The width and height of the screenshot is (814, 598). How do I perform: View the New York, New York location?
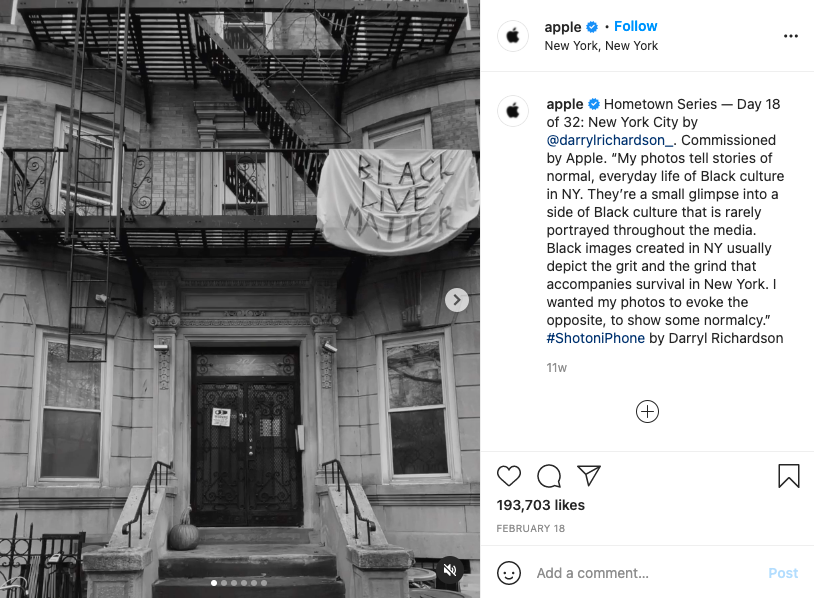(601, 46)
